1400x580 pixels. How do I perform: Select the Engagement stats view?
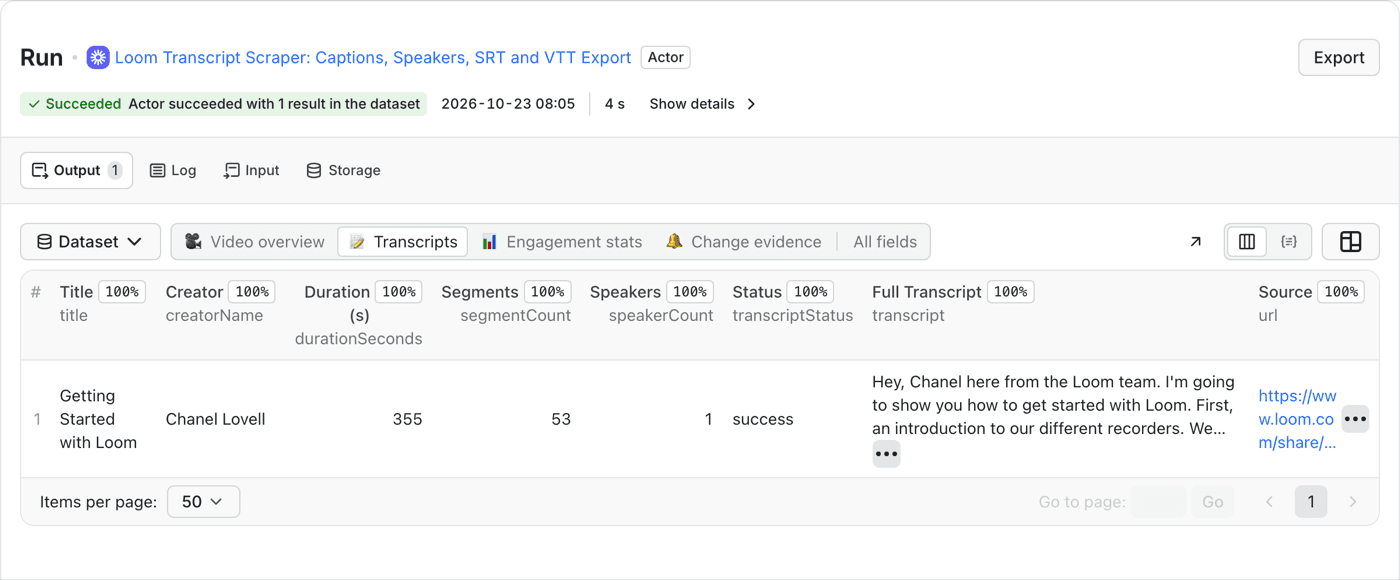pos(562,242)
